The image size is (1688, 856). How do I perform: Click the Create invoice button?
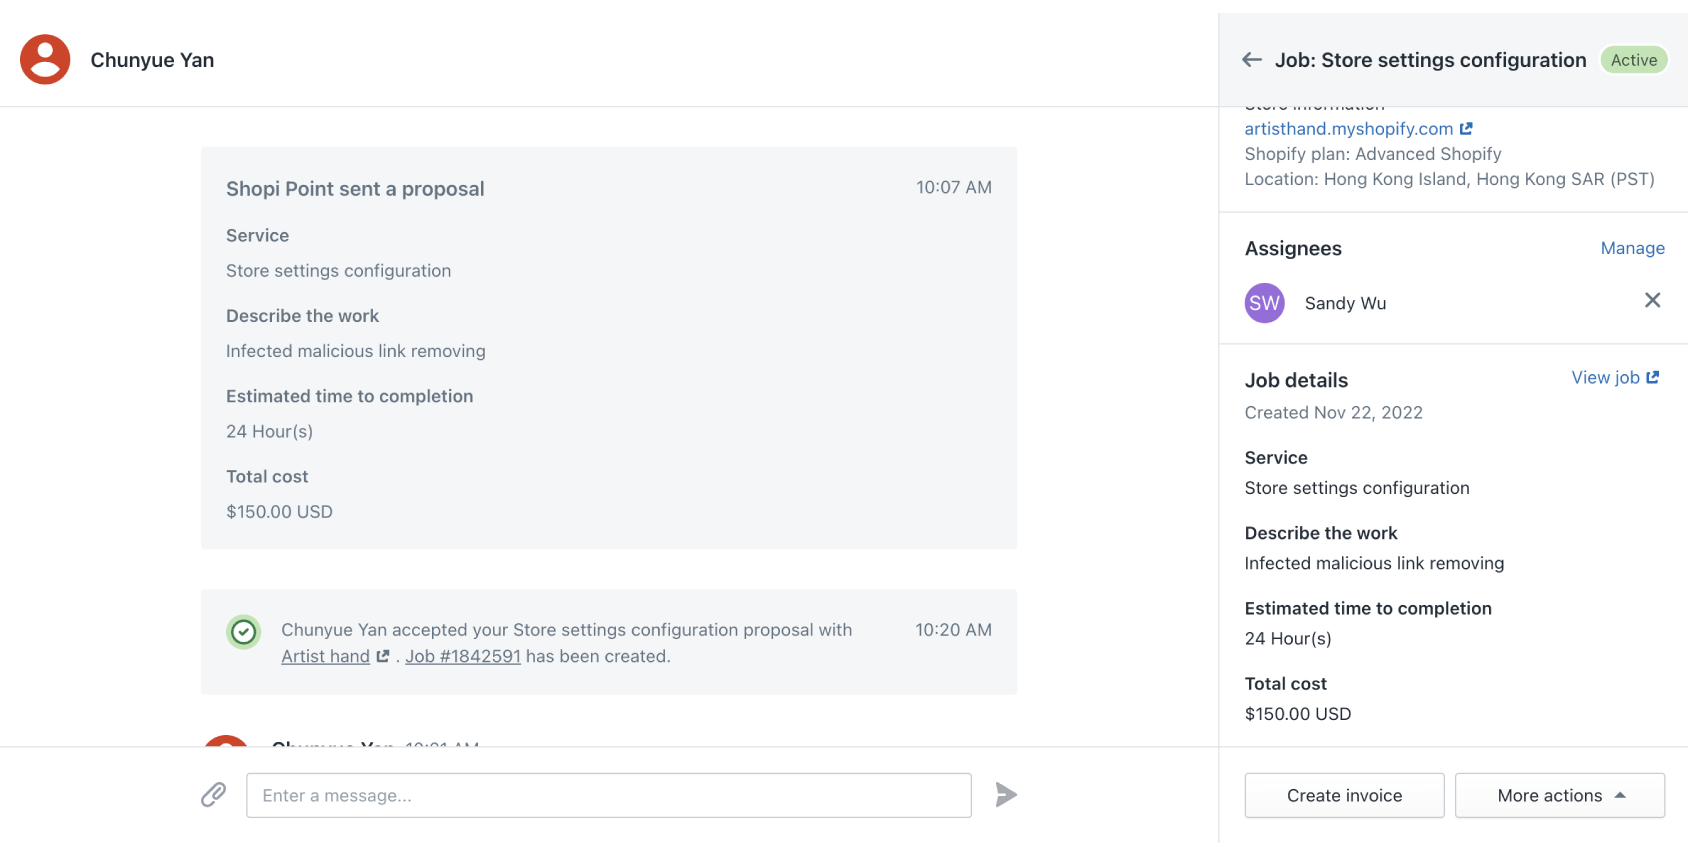click(1344, 795)
